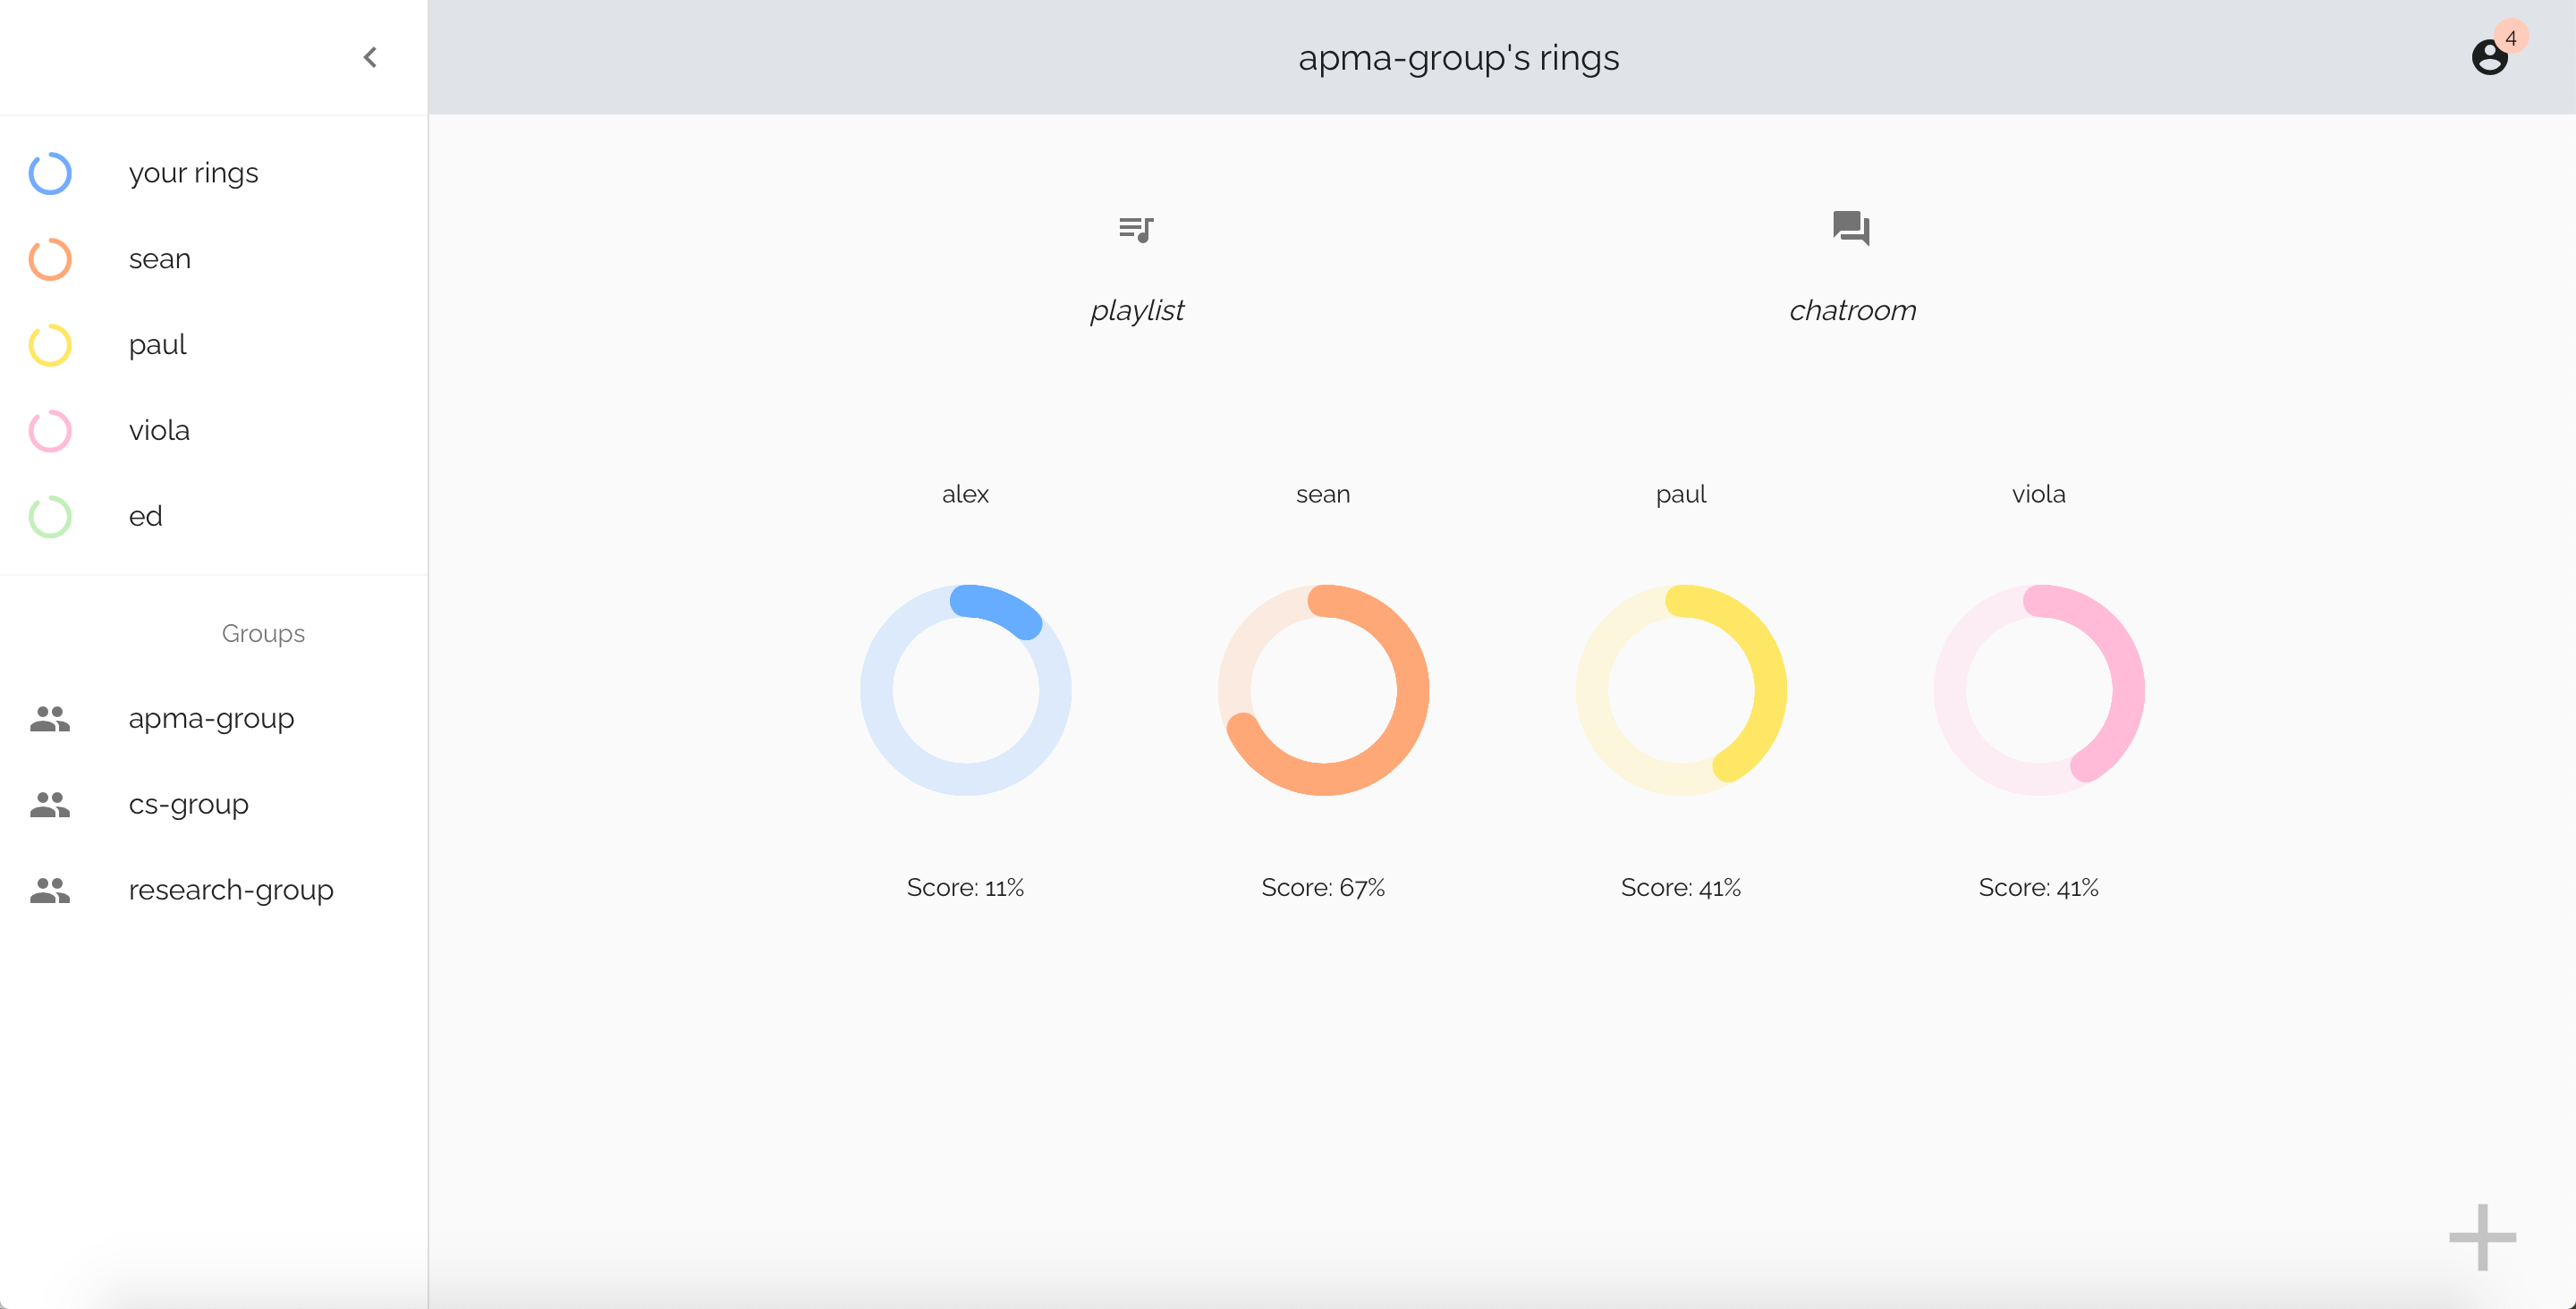The image size is (2576, 1309).
Task: Switch to research-group in Groups list
Action: [230, 890]
